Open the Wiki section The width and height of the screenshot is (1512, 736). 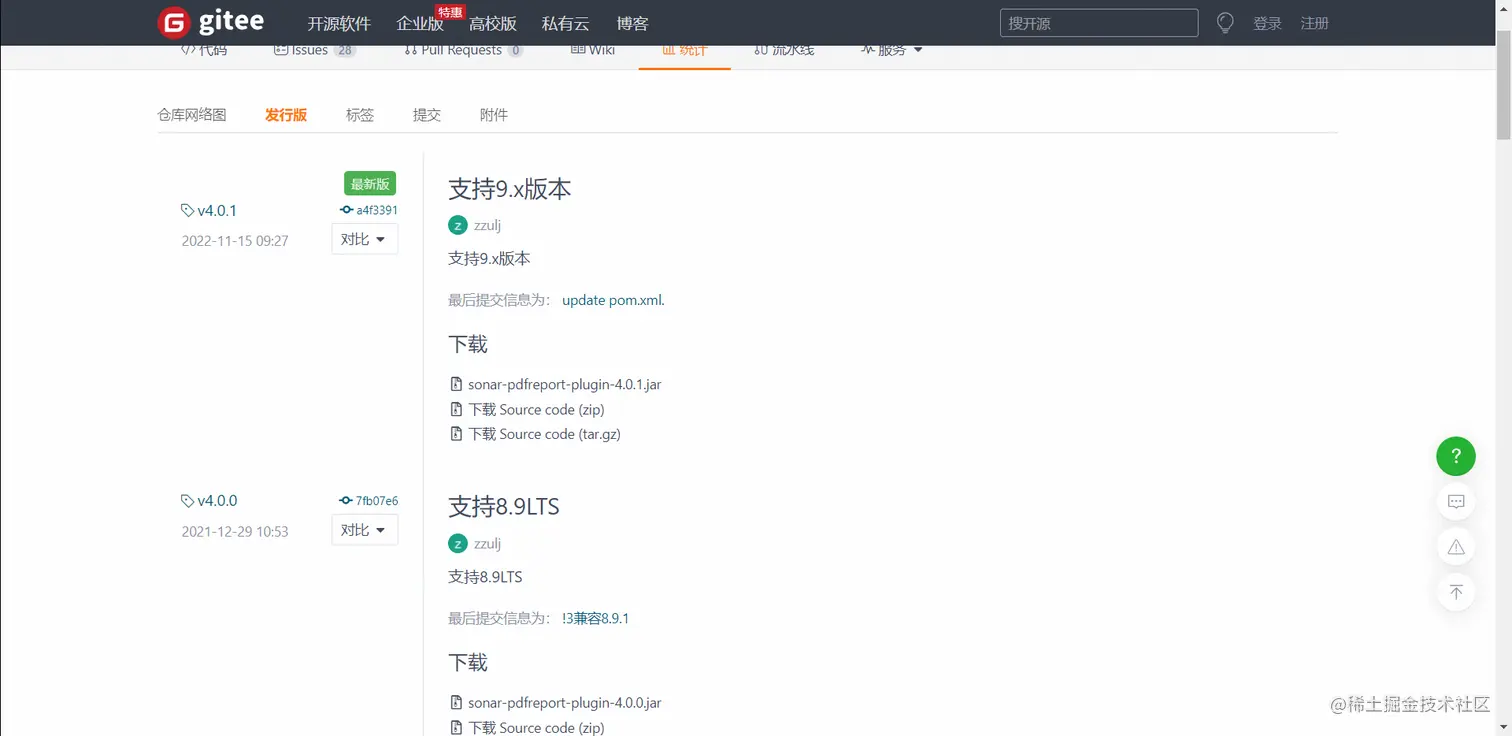[x=592, y=49]
